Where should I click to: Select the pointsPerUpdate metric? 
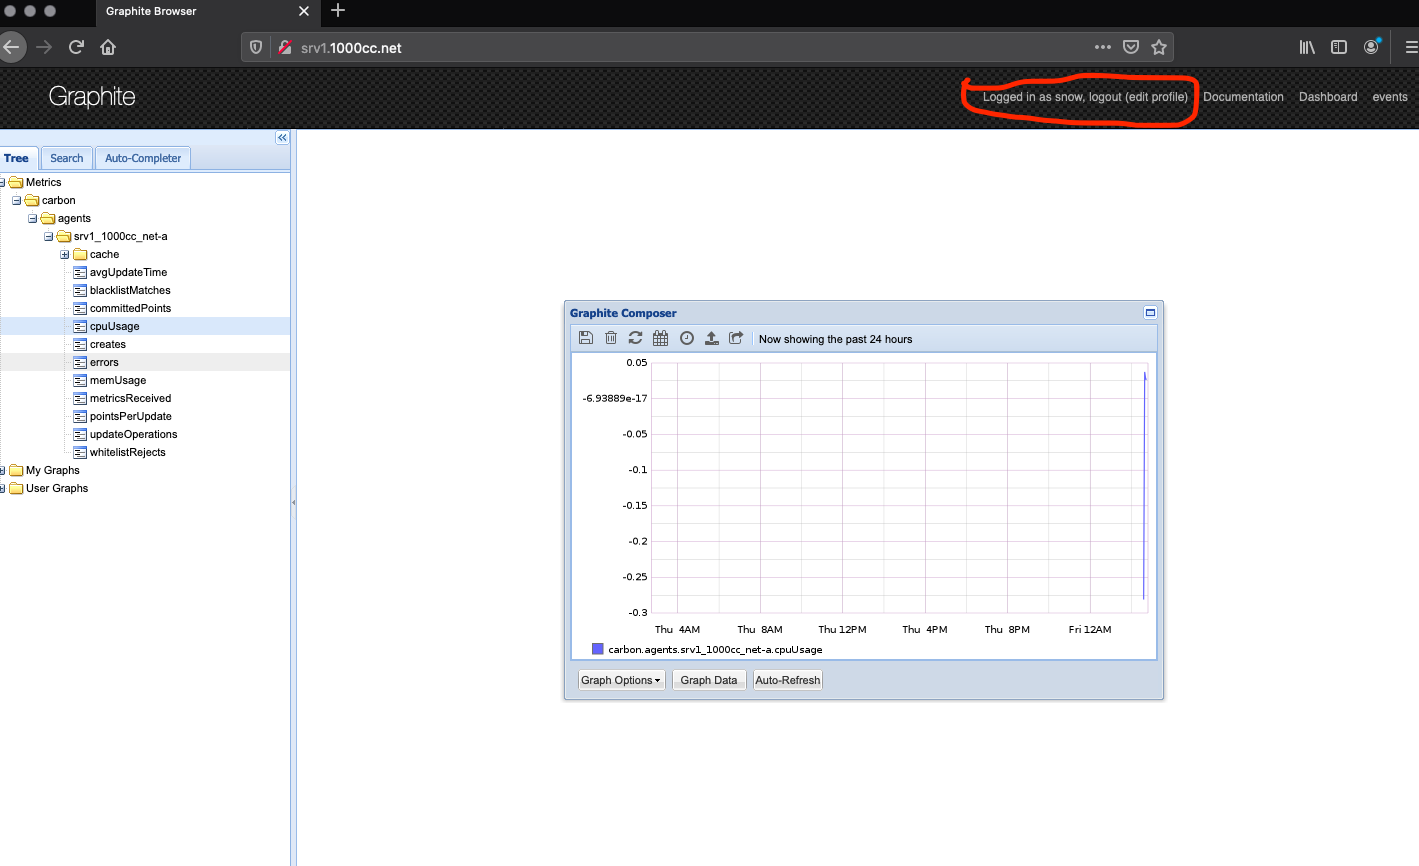tap(130, 416)
